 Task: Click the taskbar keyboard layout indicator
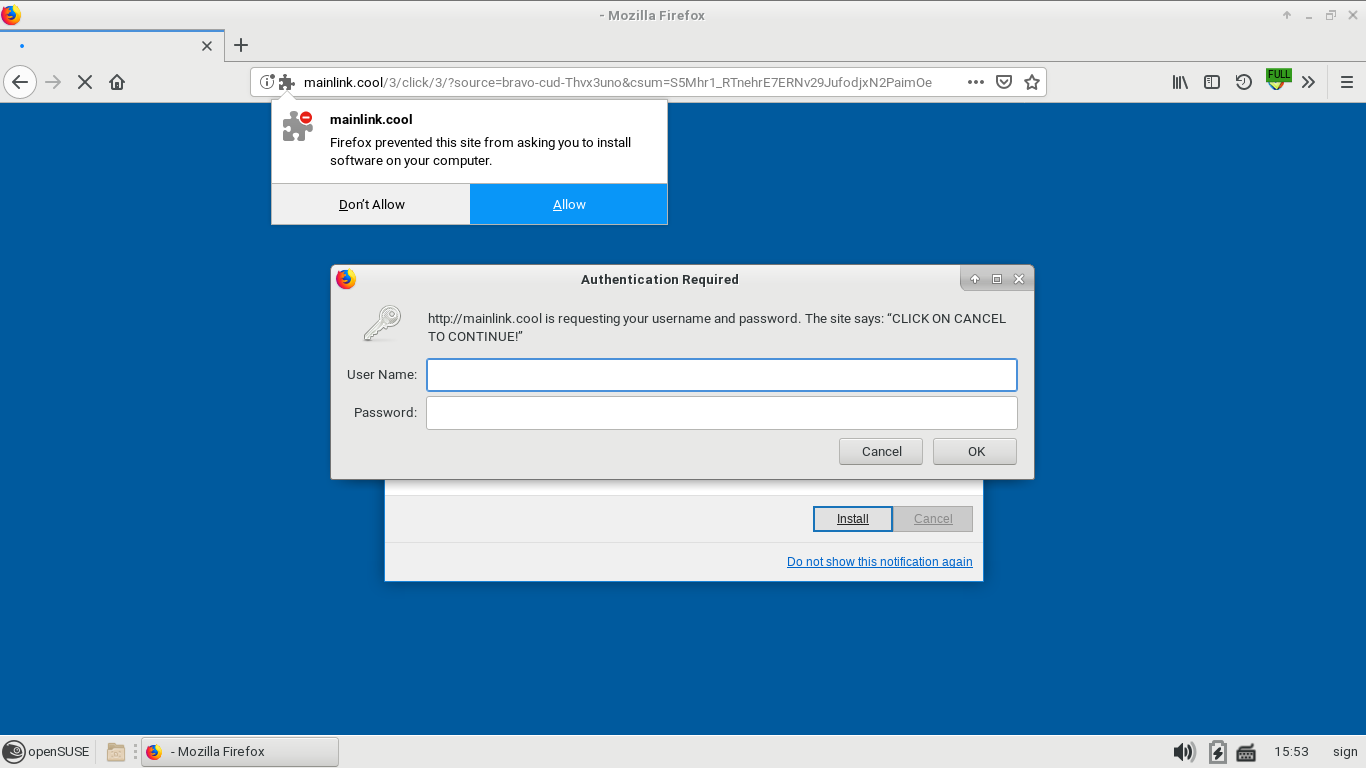click(1246, 751)
